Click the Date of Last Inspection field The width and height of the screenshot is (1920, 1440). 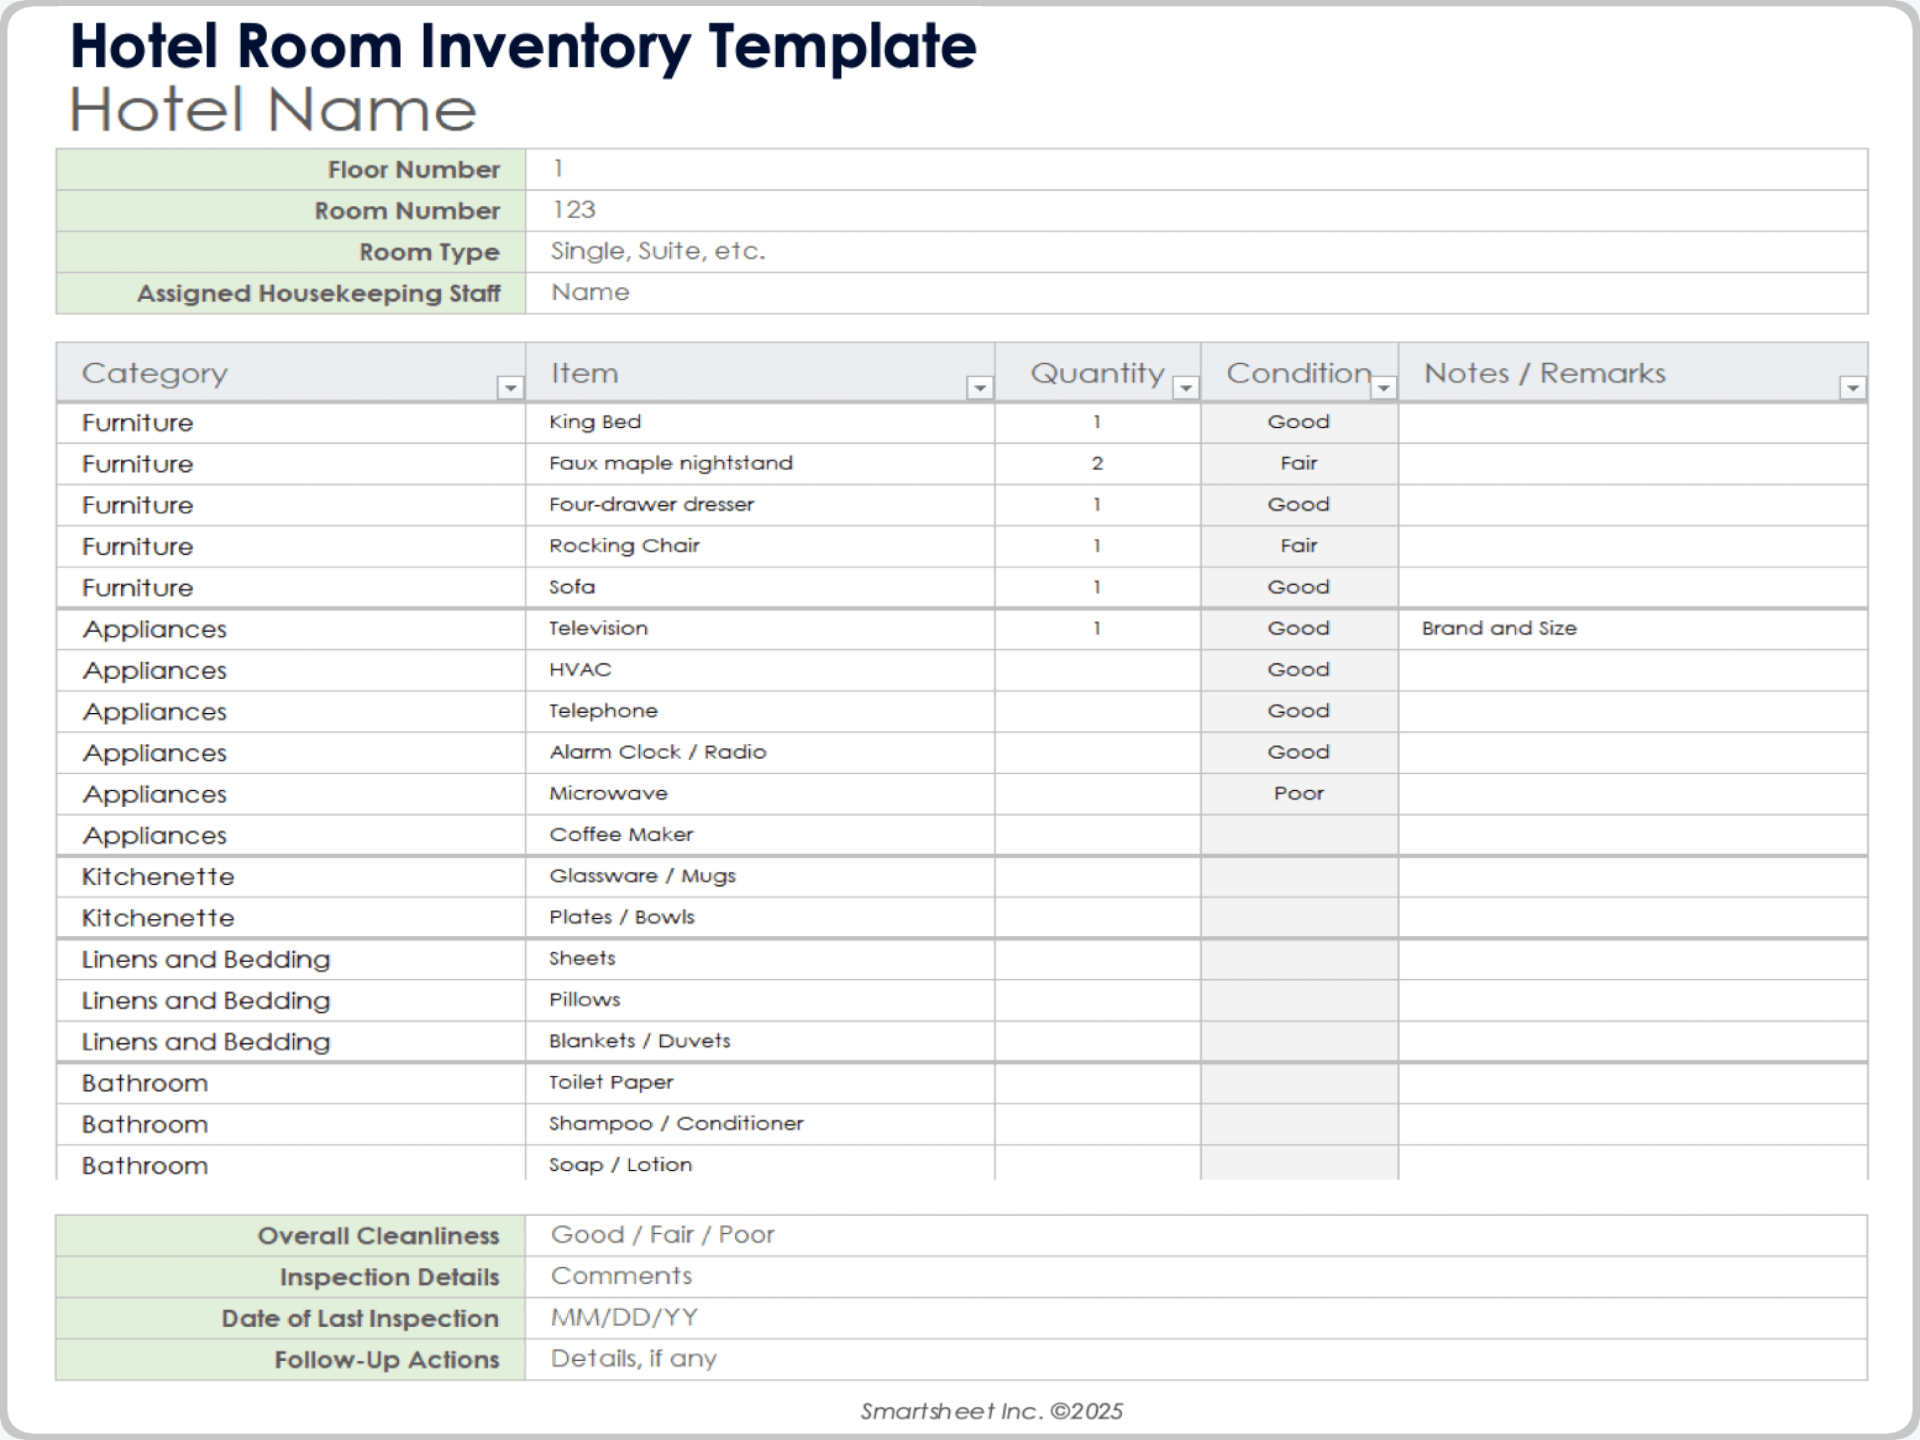1195,1318
